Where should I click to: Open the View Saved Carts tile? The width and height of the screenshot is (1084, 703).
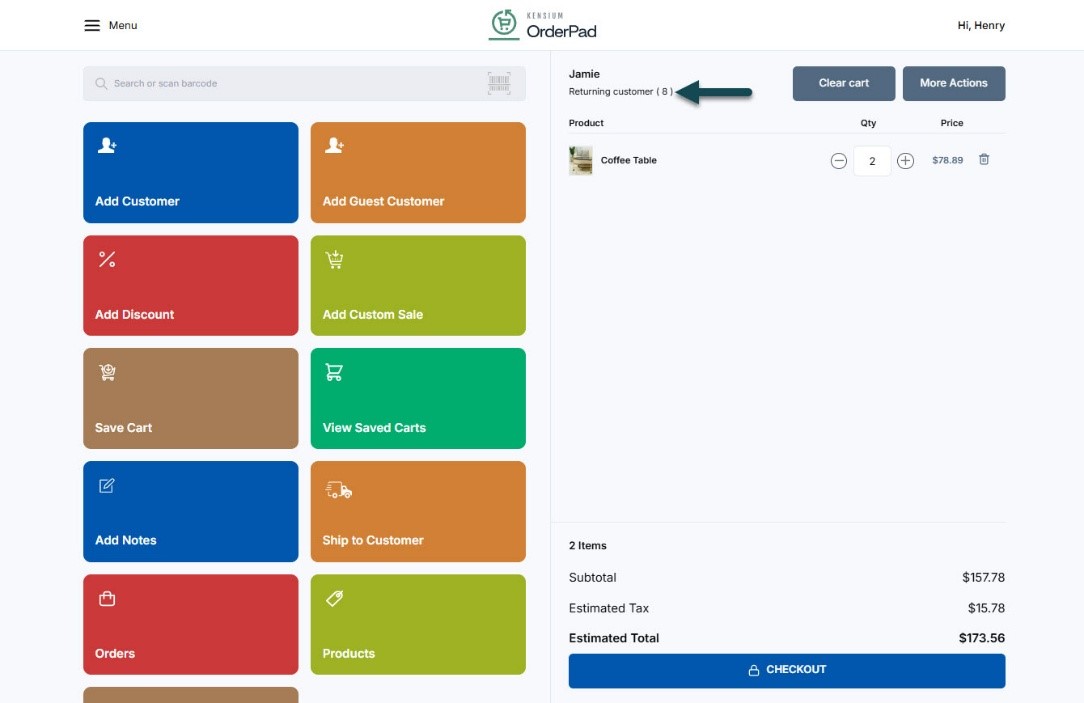418,399
